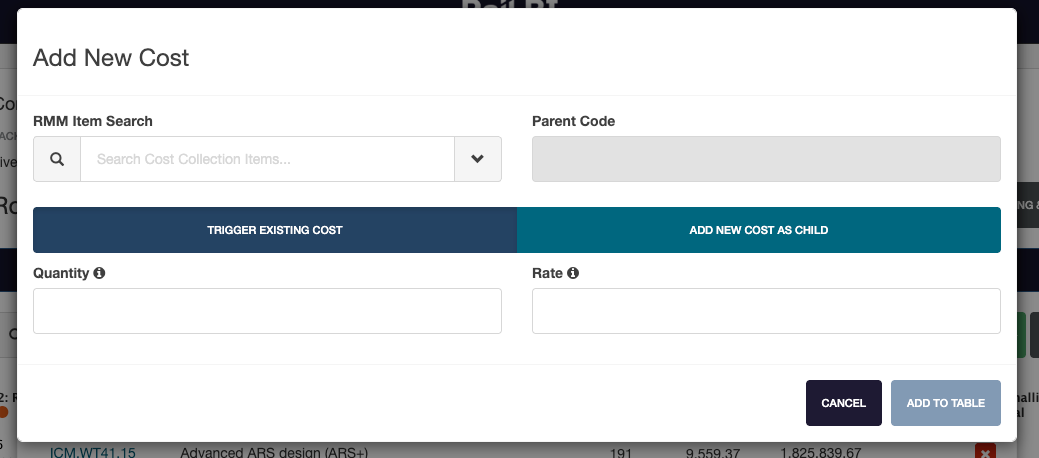Click the Add New Cost dialog title

(x=111, y=57)
